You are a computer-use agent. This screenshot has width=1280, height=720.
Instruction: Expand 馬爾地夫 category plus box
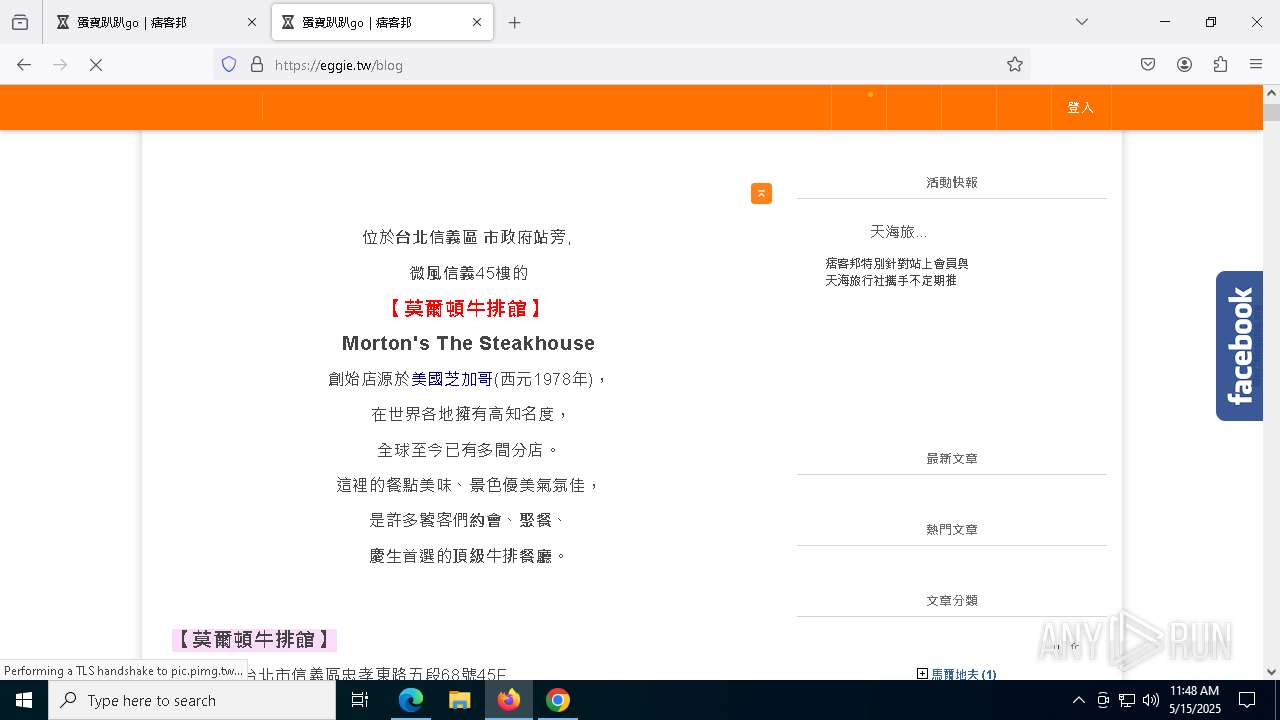[x=922, y=674]
